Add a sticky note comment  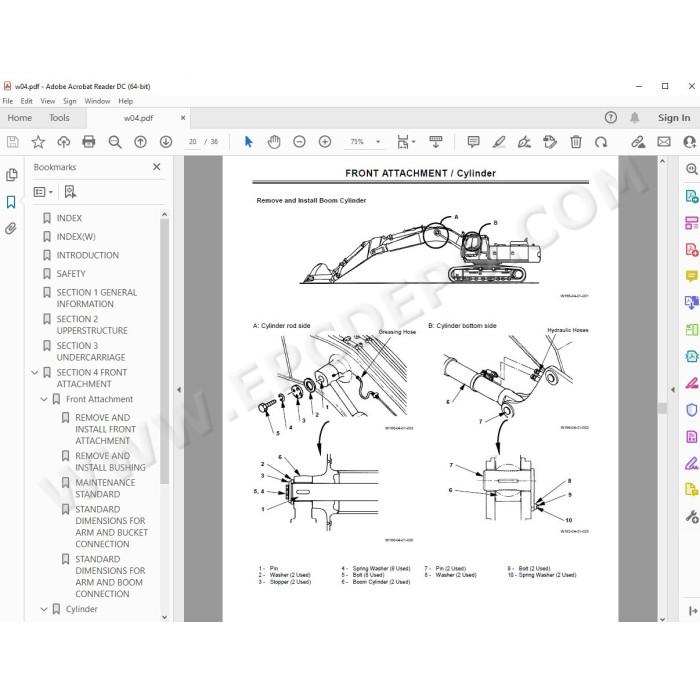pyautogui.click(x=473, y=142)
